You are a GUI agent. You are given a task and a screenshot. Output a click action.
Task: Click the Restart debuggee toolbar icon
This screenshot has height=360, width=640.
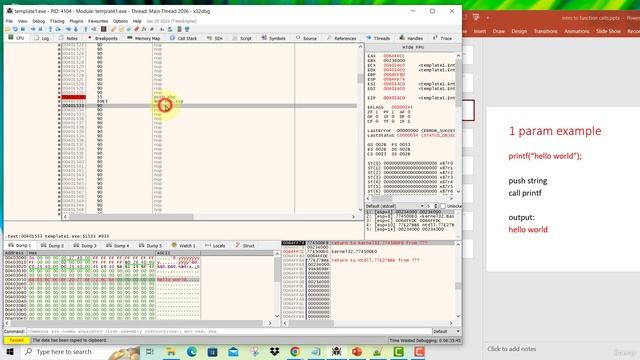15,29
